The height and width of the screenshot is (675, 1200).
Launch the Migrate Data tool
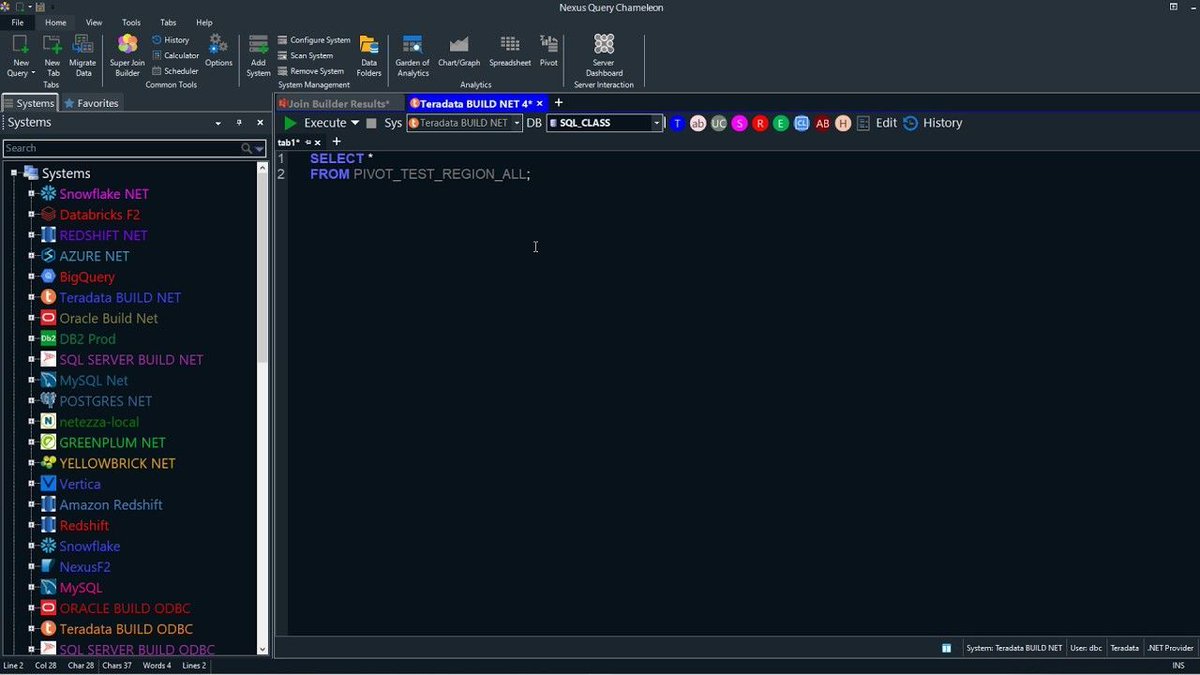pos(83,55)
